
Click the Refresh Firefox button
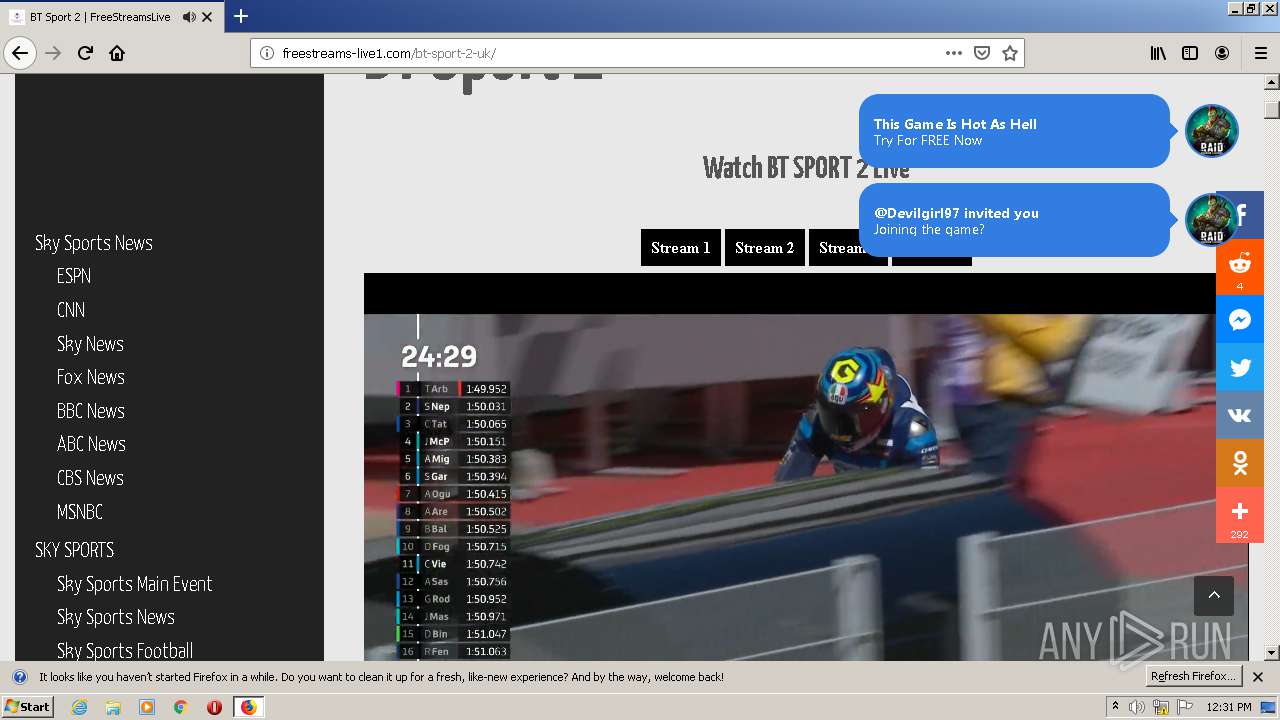(1194, 676)
